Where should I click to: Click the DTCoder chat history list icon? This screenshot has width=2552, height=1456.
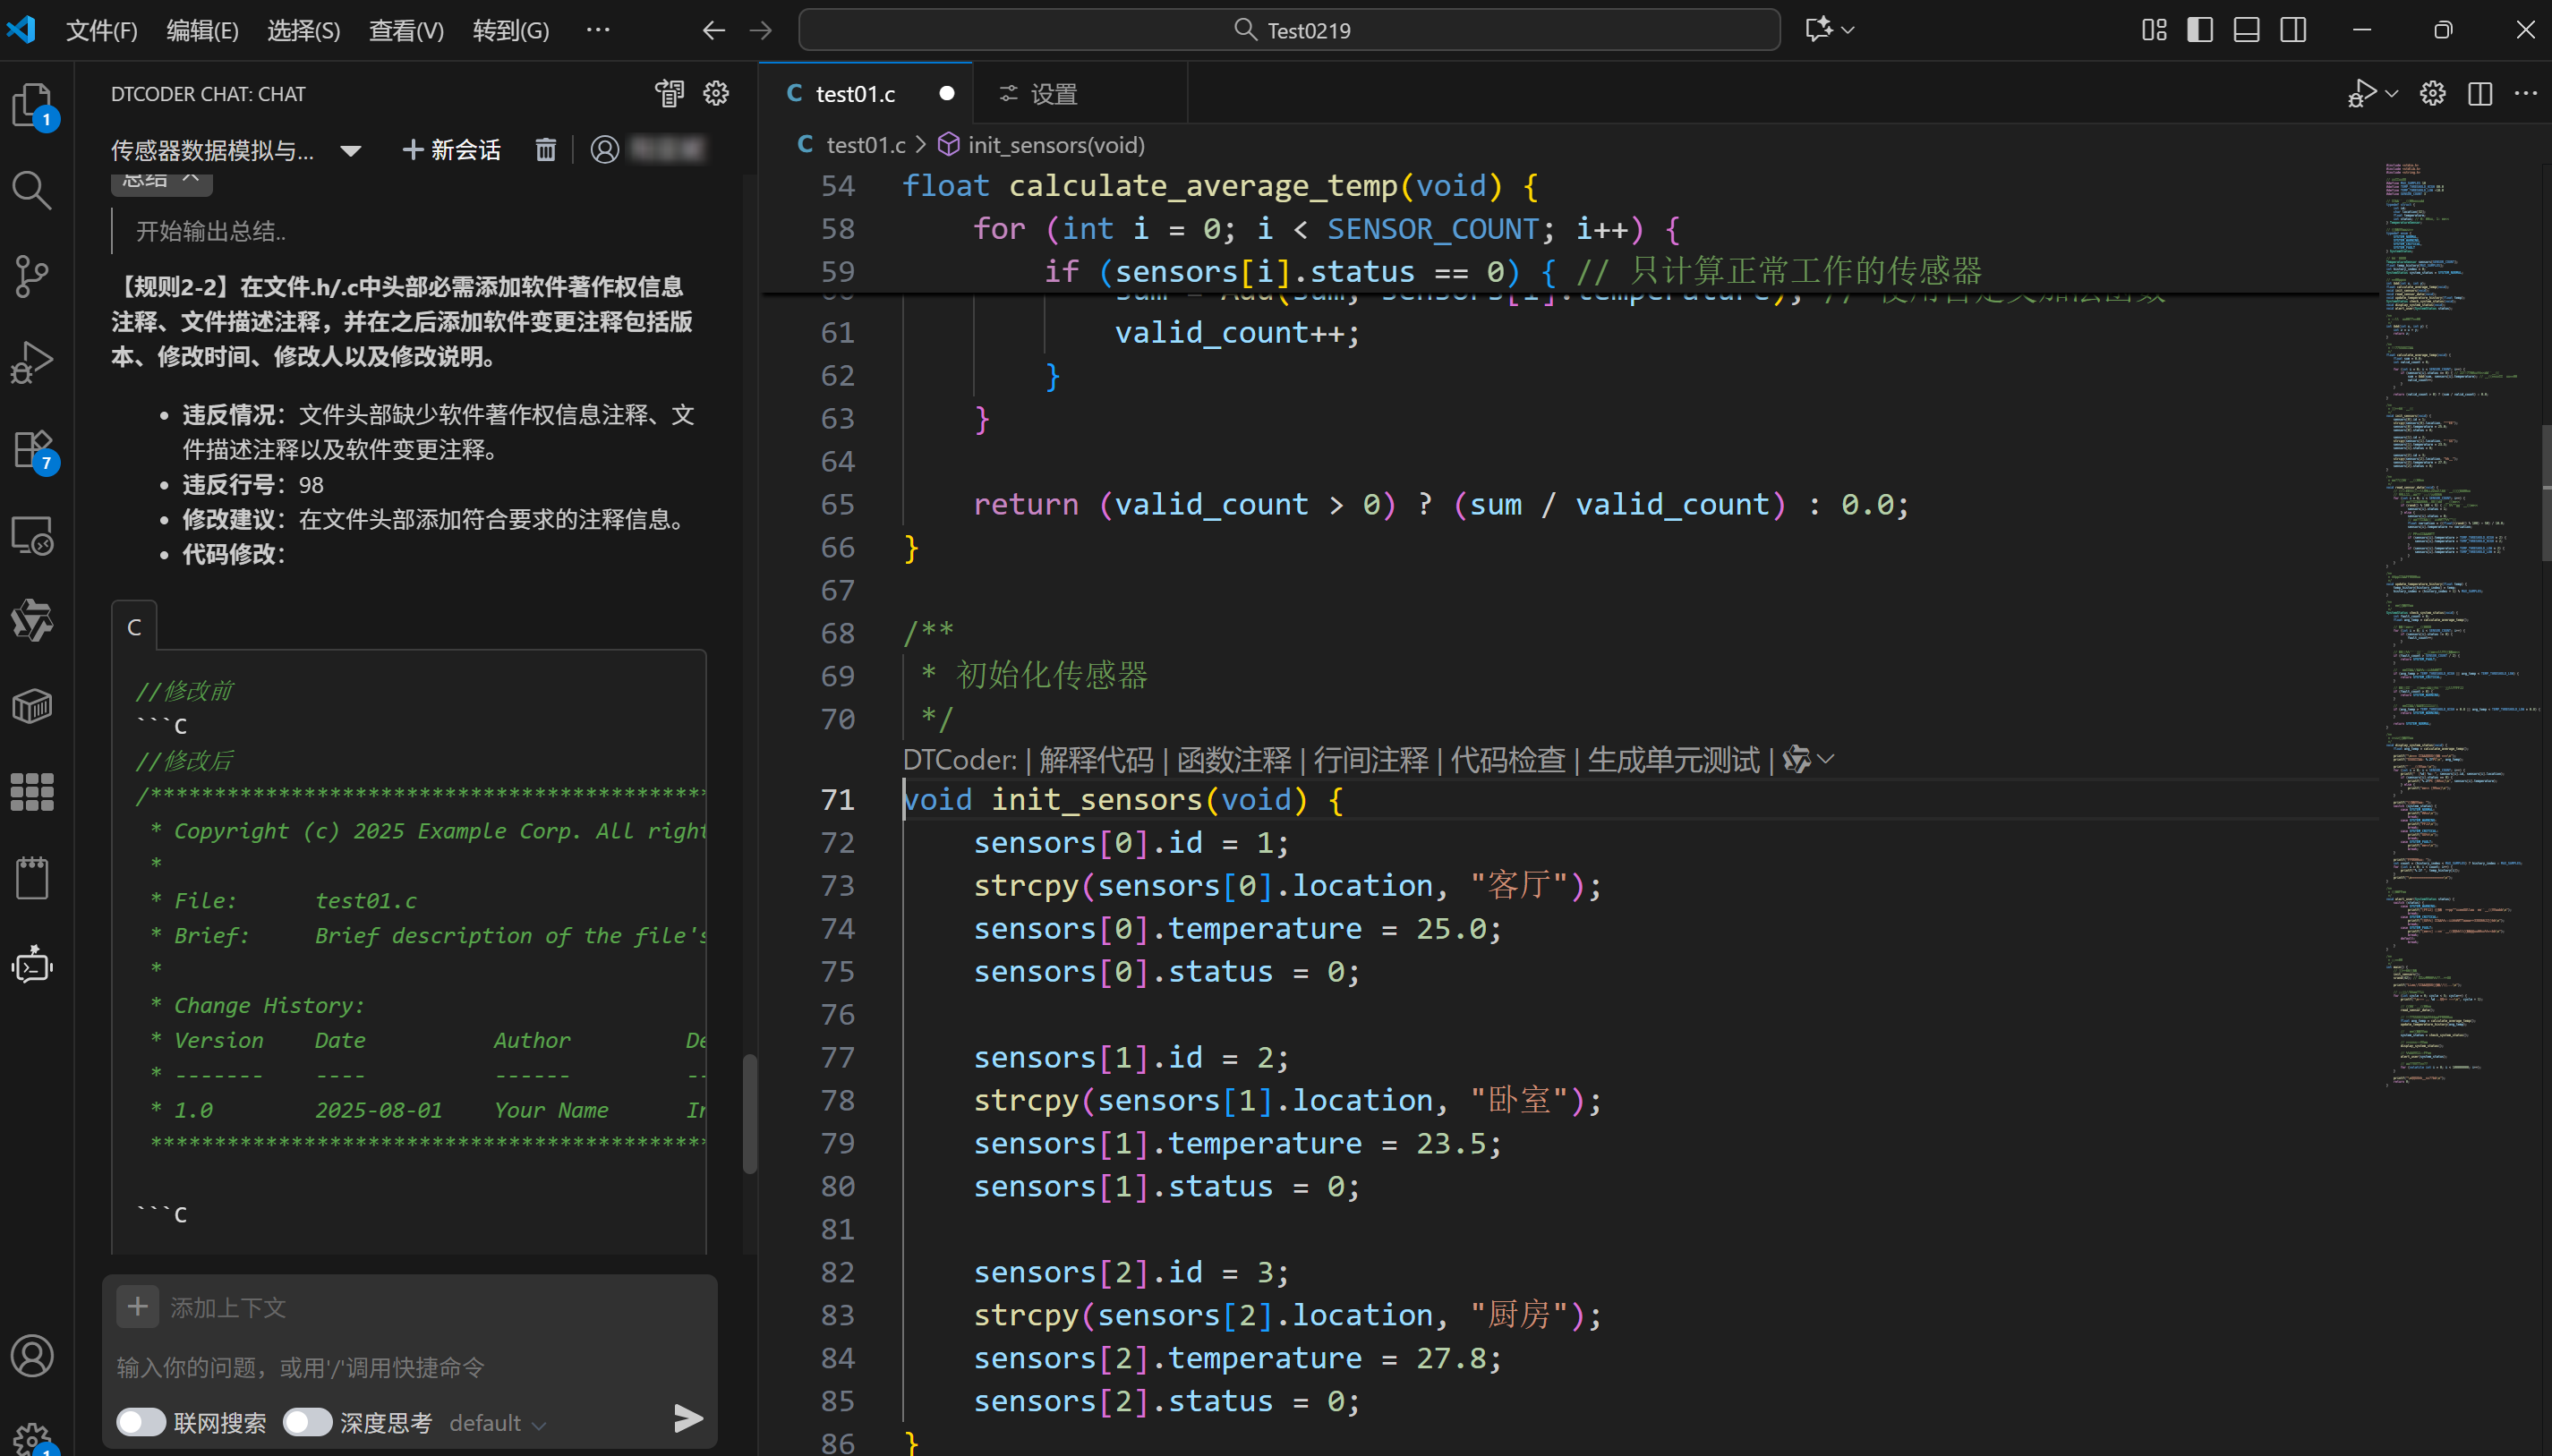point(669,94)
